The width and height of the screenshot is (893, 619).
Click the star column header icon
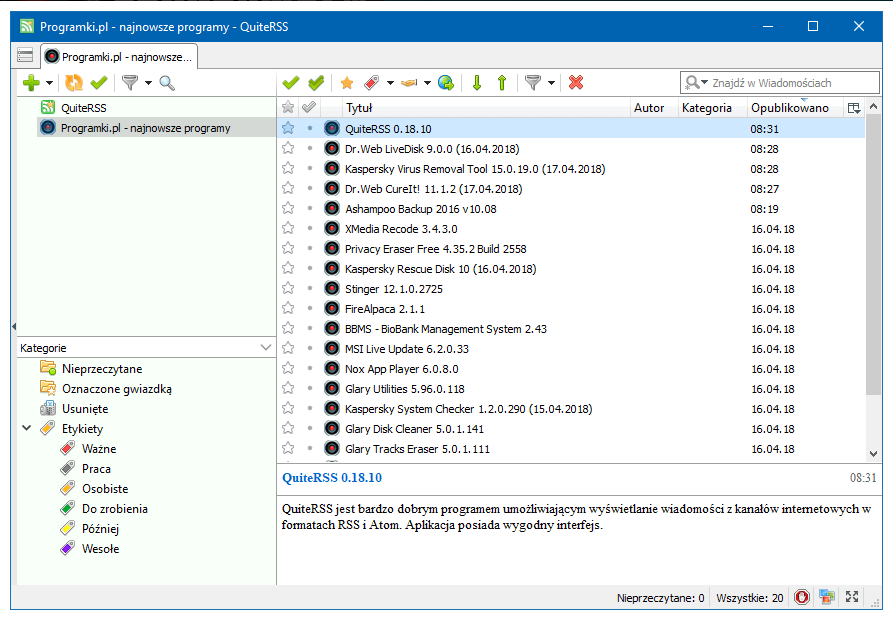click(288, 108)
